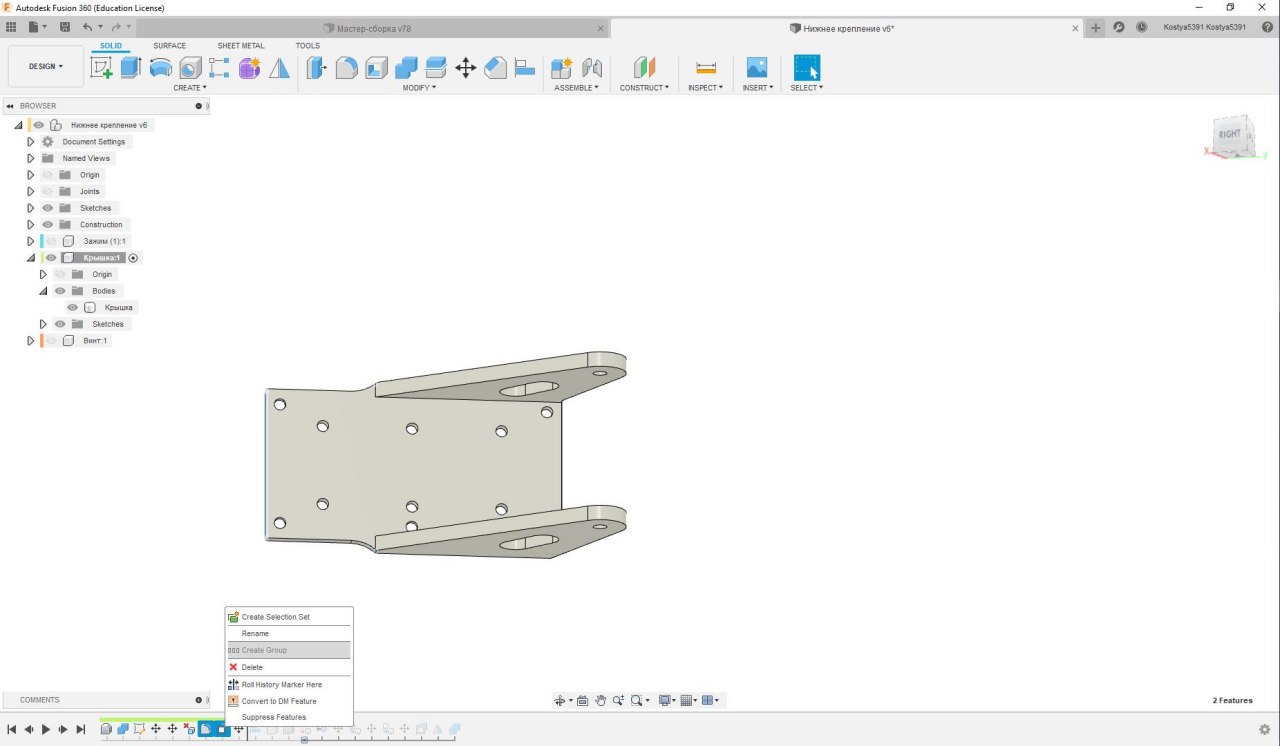
Task: Open the CONSTRUCT dropdown menu
Action: tap(644, 88)
